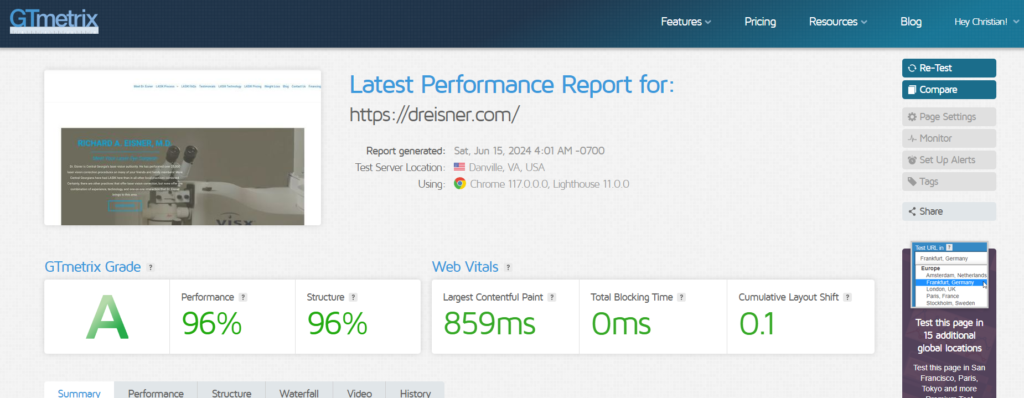Click the Compare button

click(x=949, y=90)
